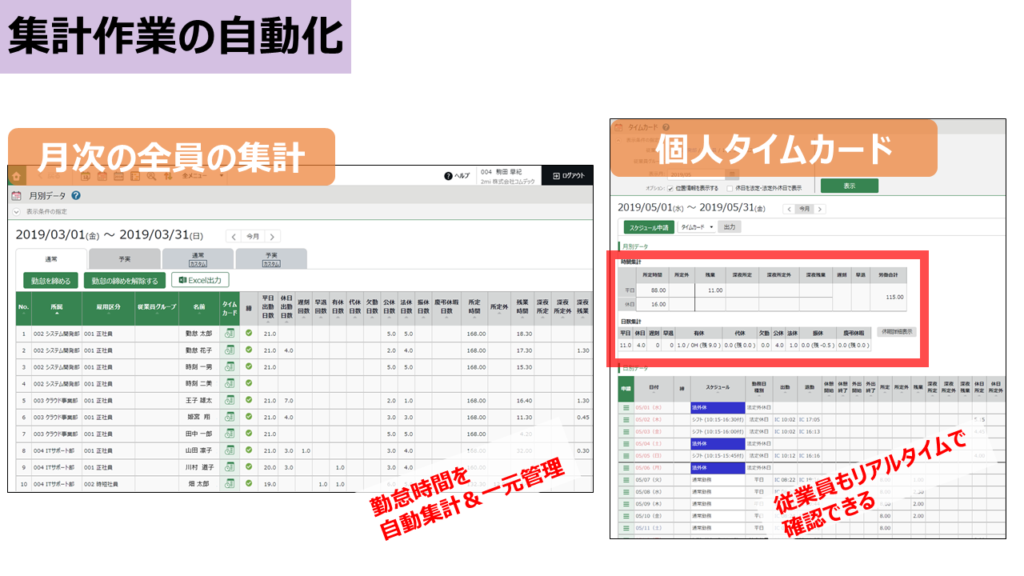Click help question icon beside 月別データ title
Viewport: 1024px width, 576px height.
click(76, 195)
